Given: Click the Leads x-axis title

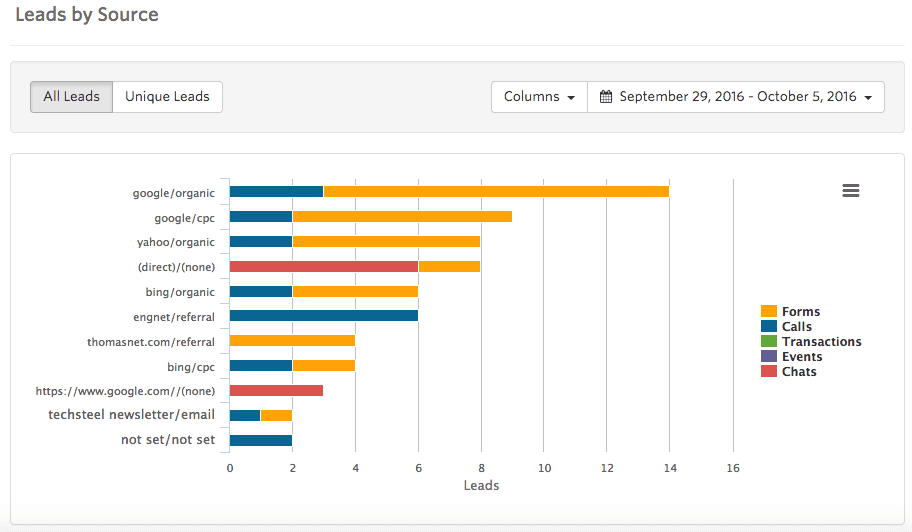Looking at the screenshot, I should (x=481, y=485).
